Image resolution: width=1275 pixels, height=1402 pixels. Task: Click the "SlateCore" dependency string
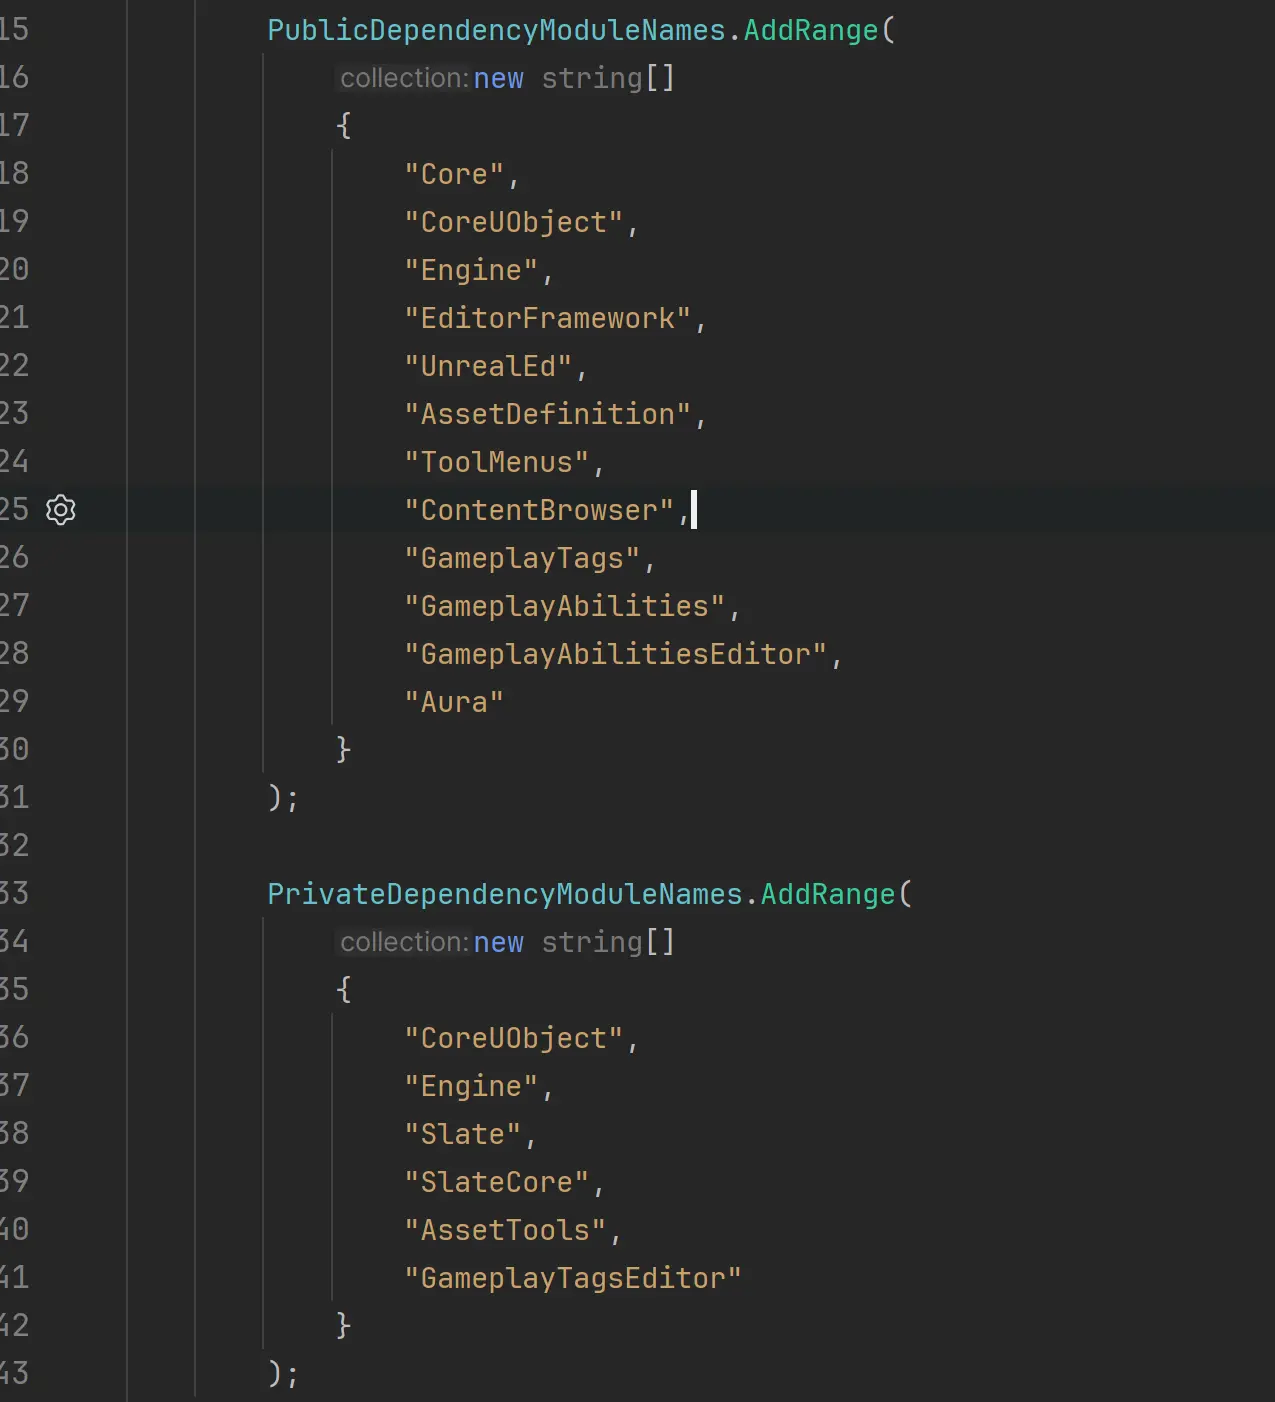click(497, 1182)
